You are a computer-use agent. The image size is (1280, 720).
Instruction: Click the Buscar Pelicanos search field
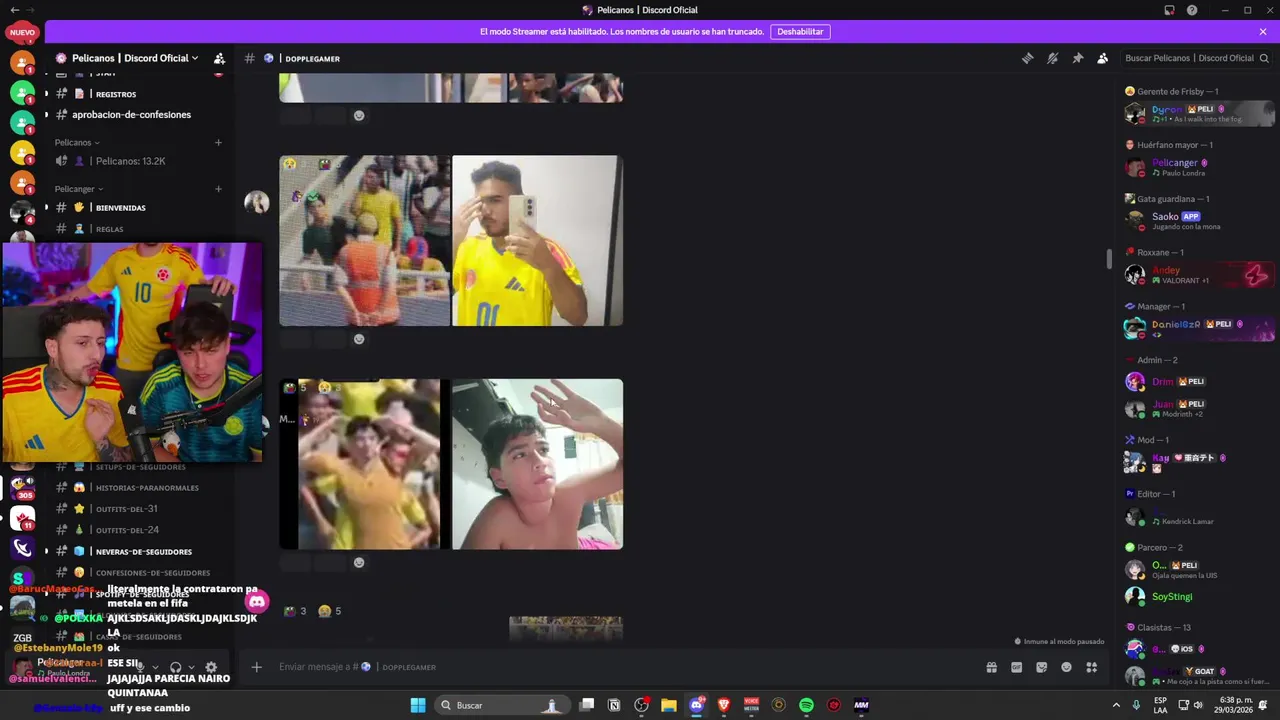[1195, 58]
